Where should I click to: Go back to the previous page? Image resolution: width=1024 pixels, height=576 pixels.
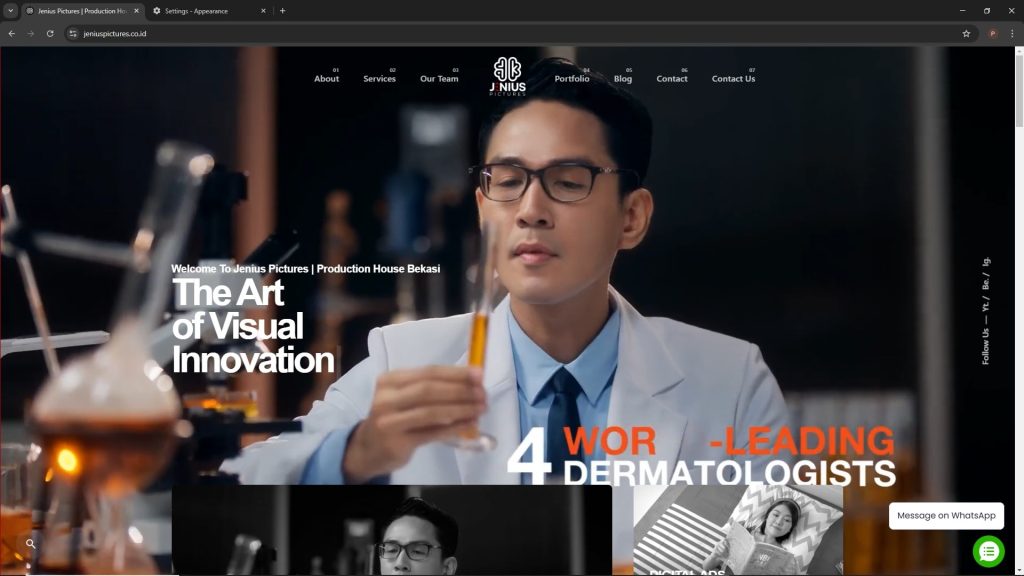(12, 33)
